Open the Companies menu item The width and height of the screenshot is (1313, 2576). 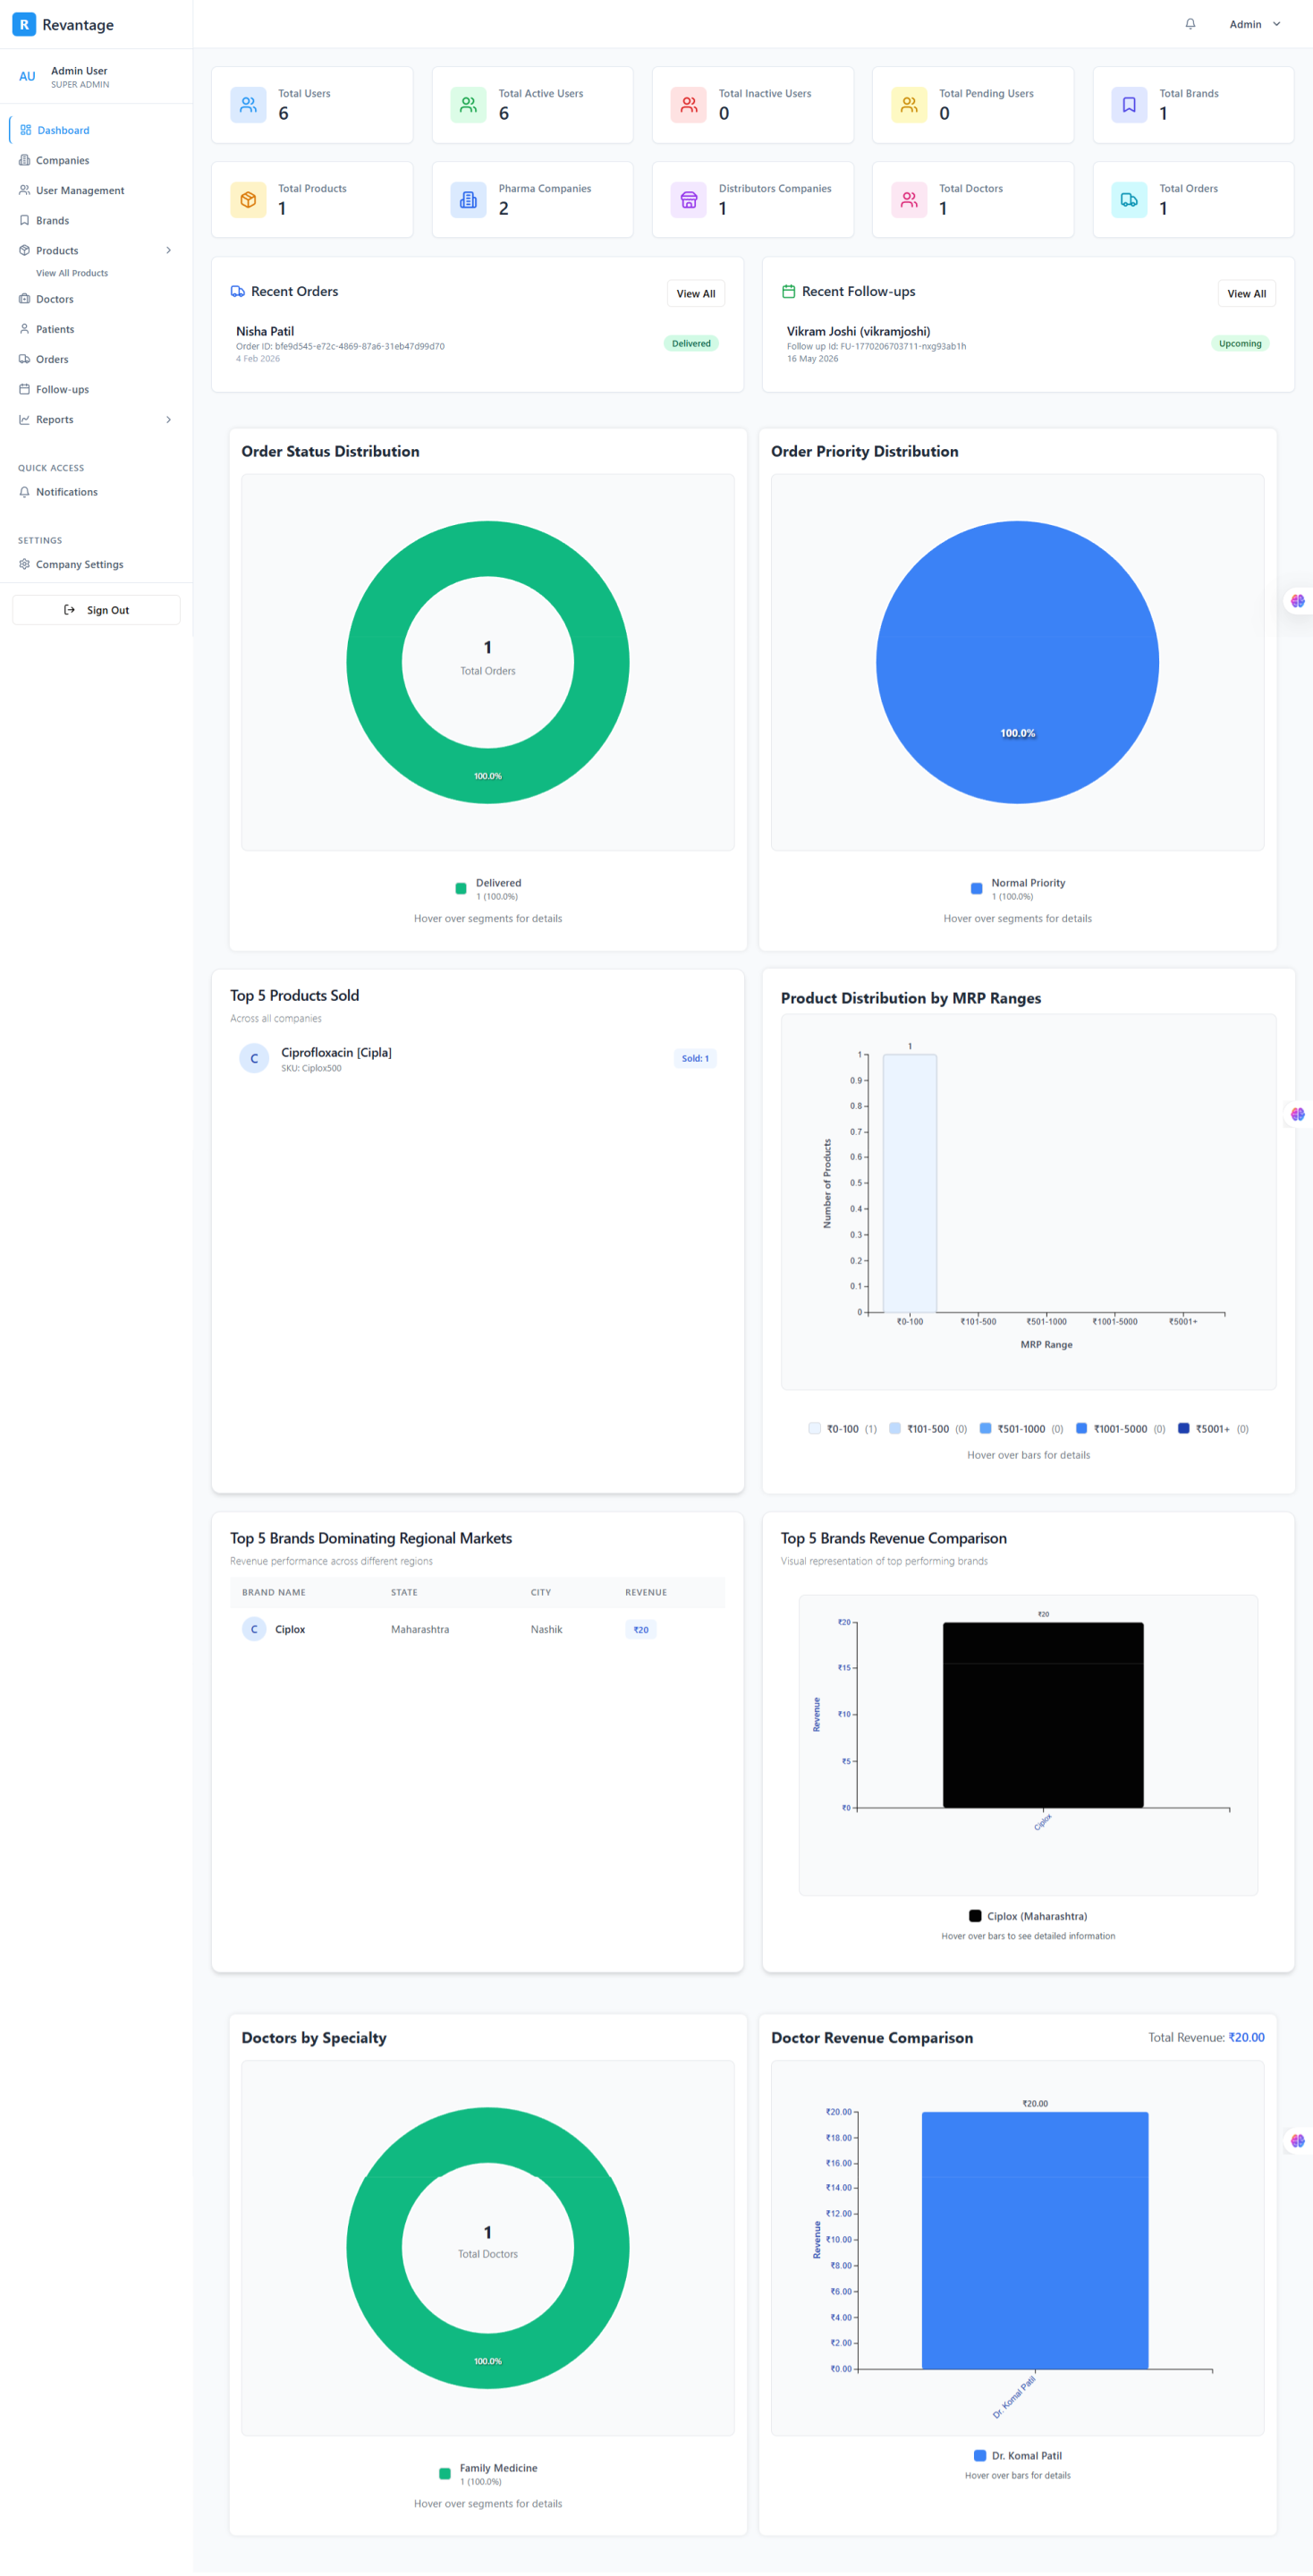point(62,161)
